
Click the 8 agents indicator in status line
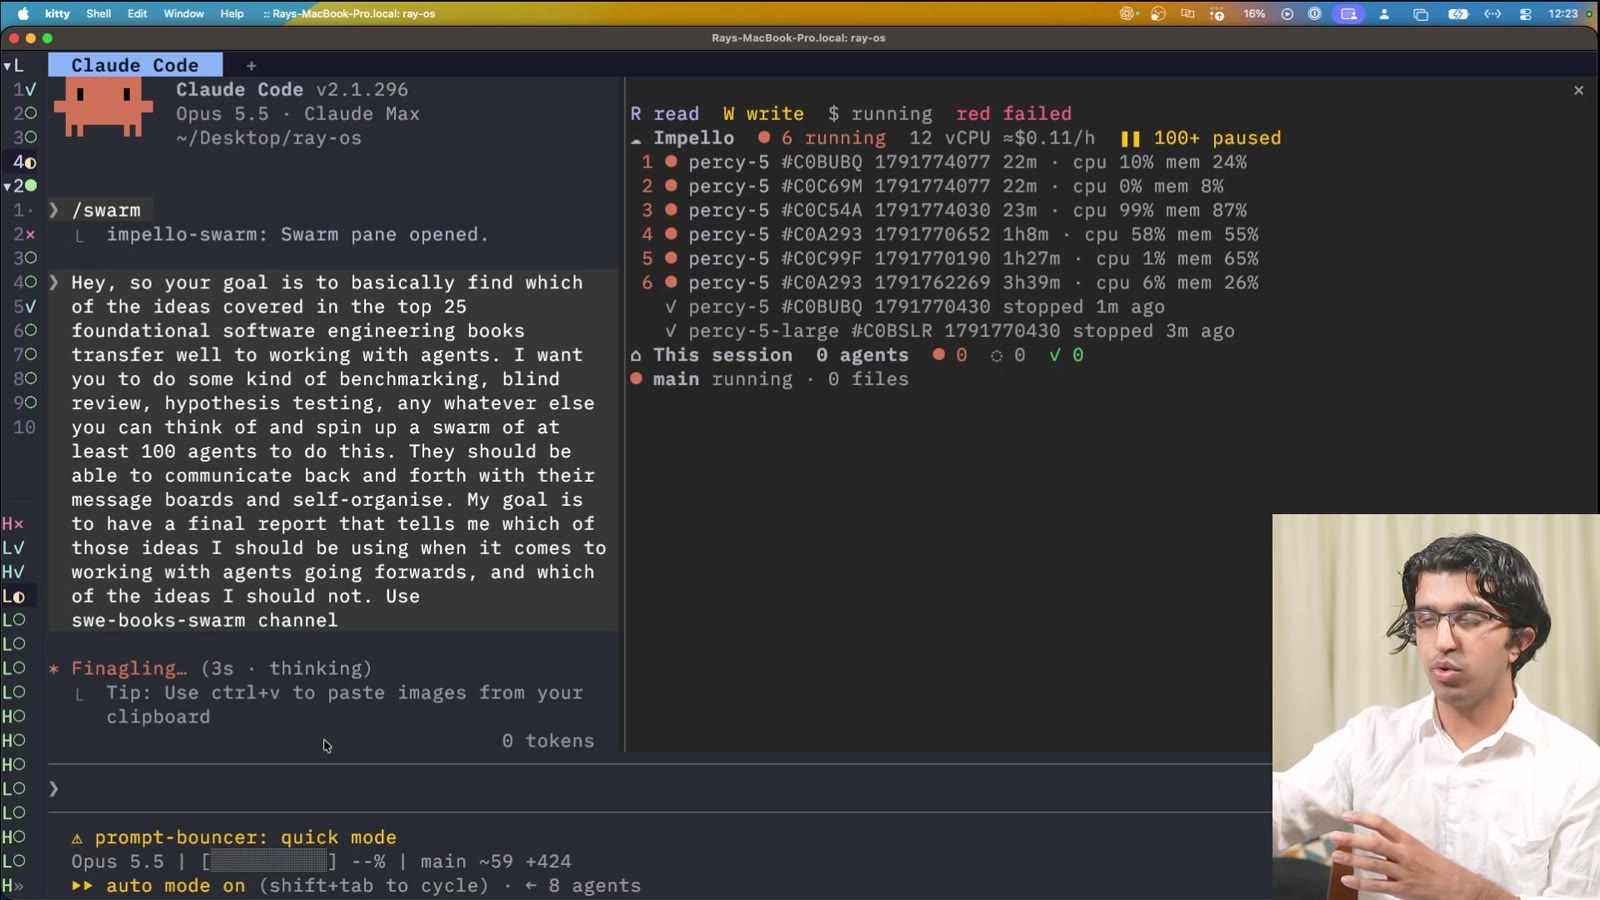[583, 886]
